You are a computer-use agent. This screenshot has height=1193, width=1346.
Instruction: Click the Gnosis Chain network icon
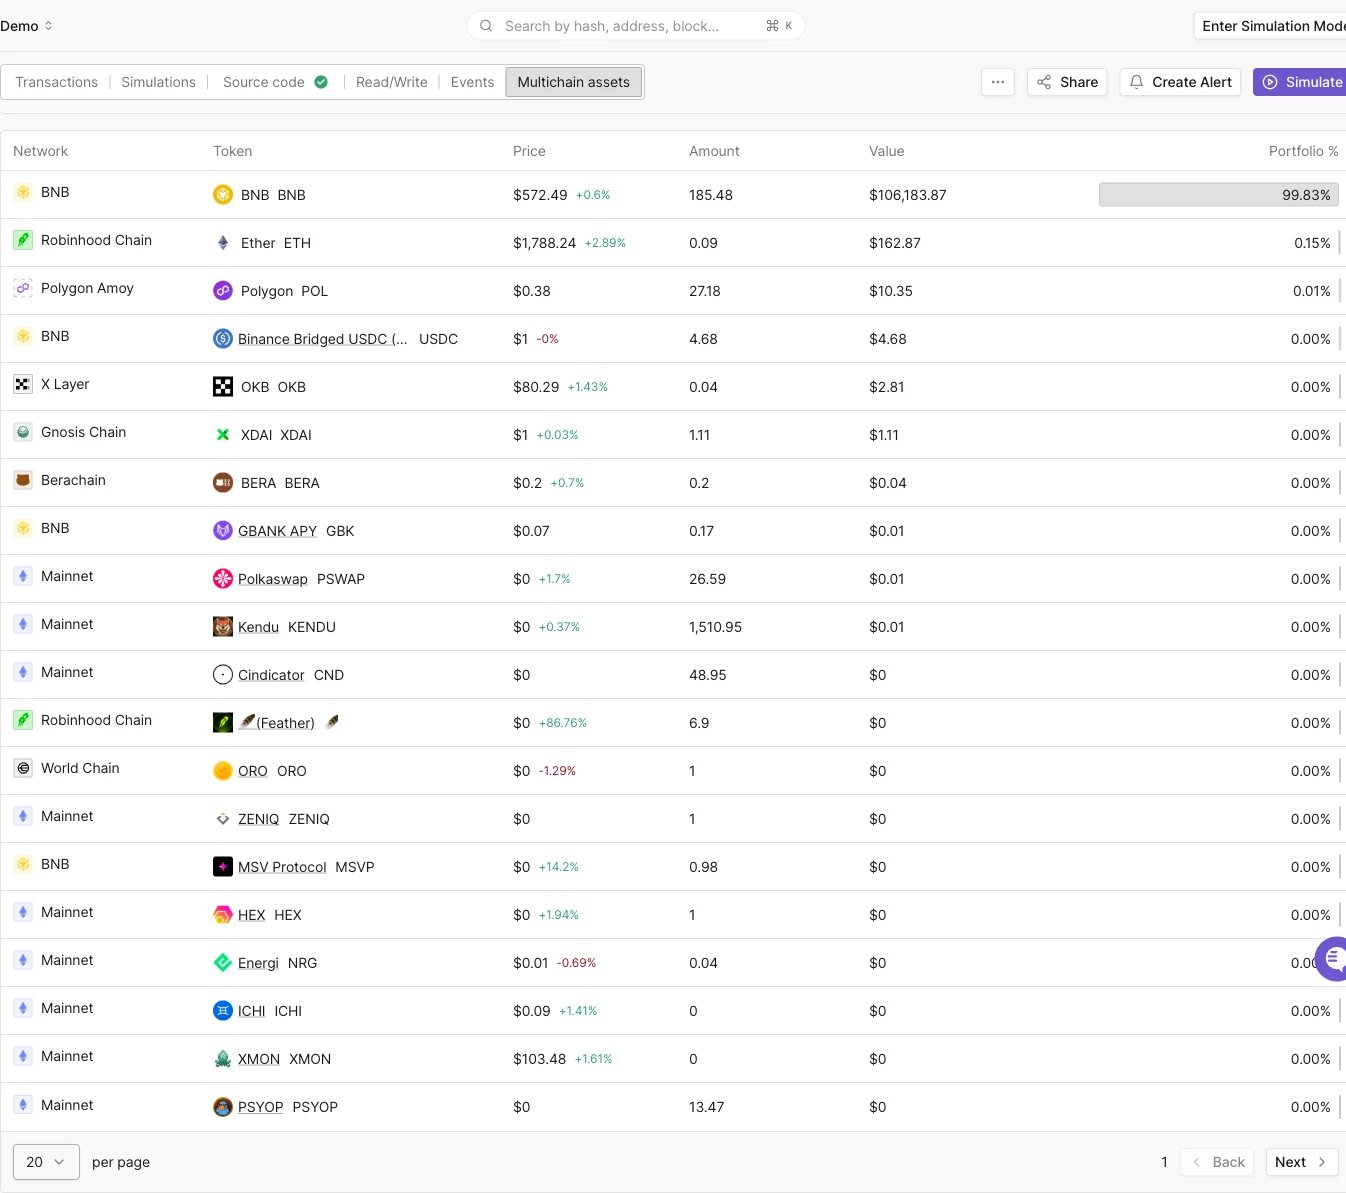coord(23,432)
